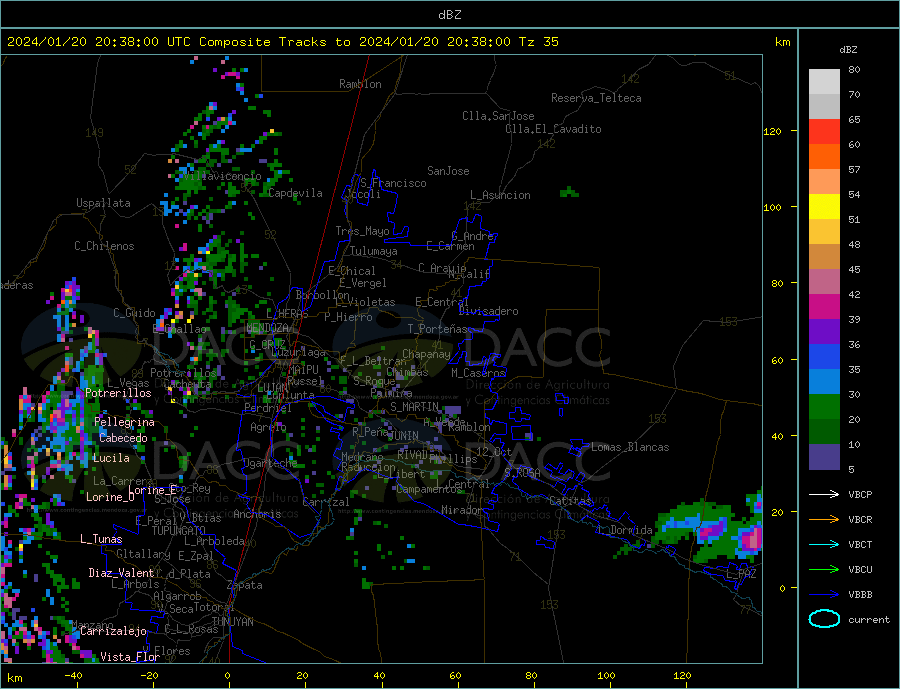Viewport: 900px width, 689px height.
Task: Click the 'Clla.El_Cavadito' label
Action: (x=553, y=129)
